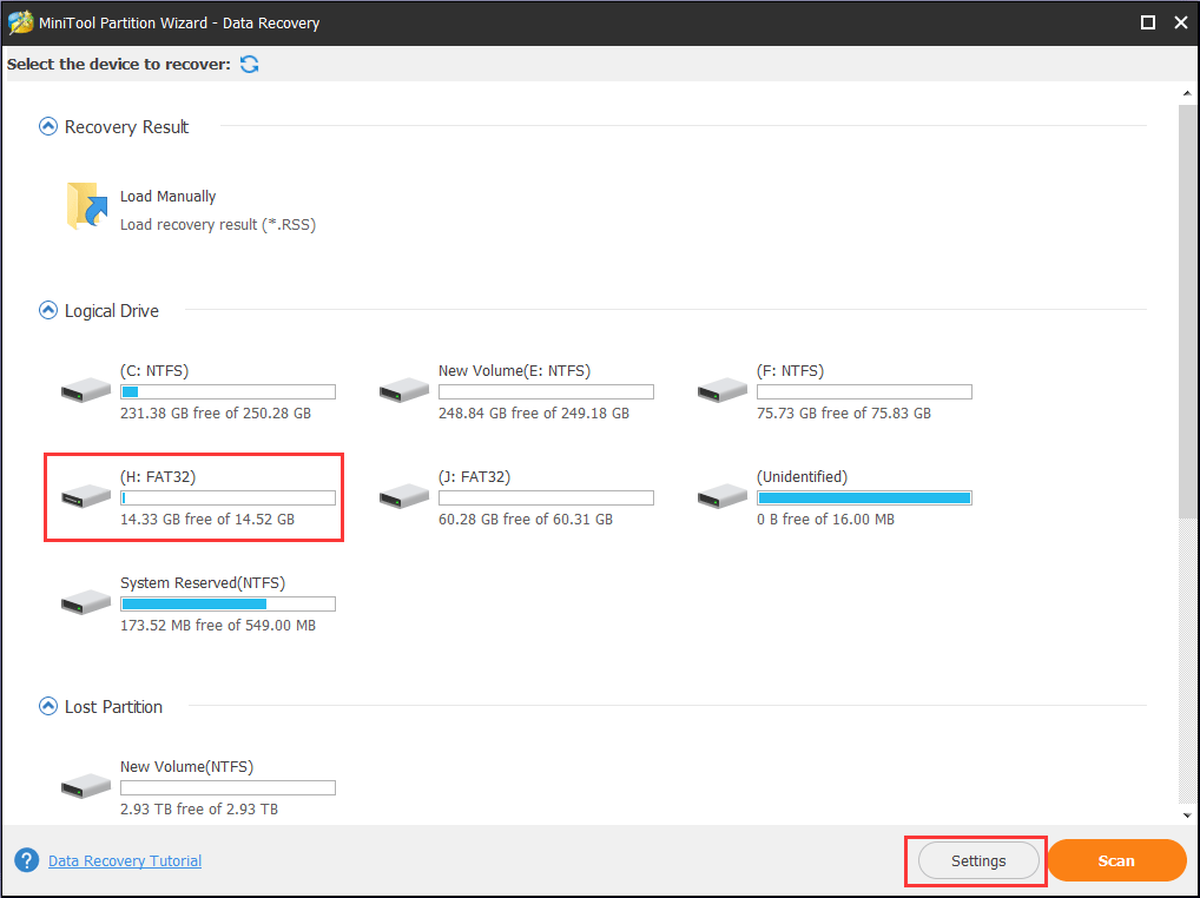This screenshot has height=898, width=1200.
Task: Click the refresh device list icon
Action: 249,64
